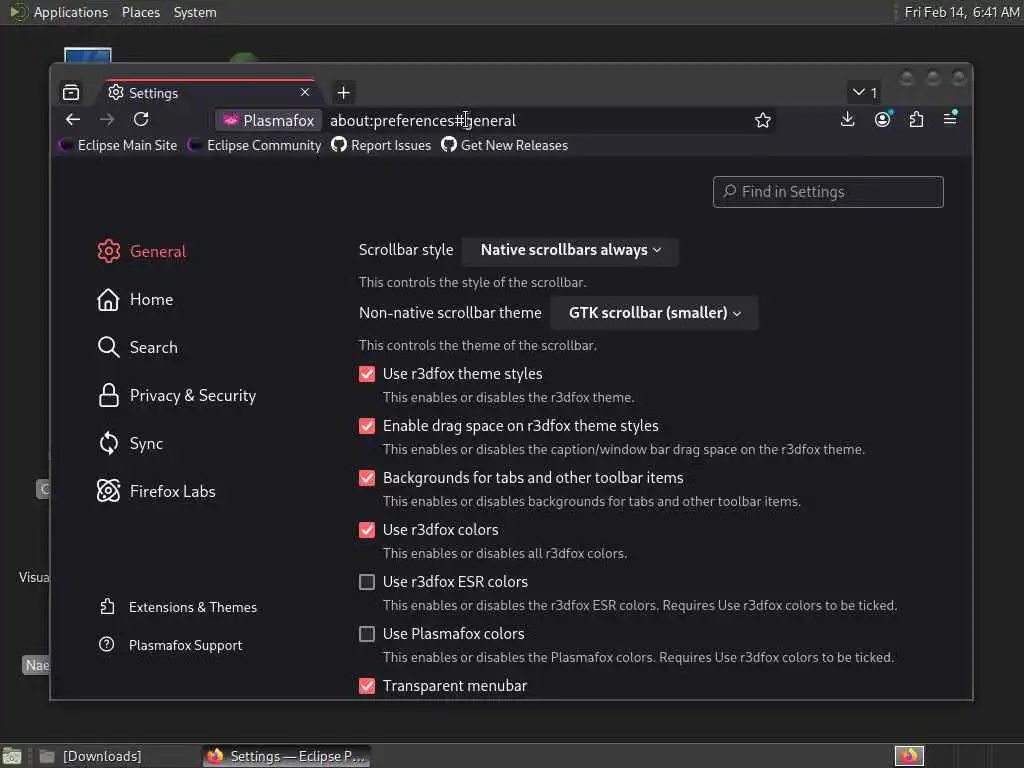Open the Eclipse Community bookmark
This screenshot has height=768, width=1024.
(x=255, y=145)
